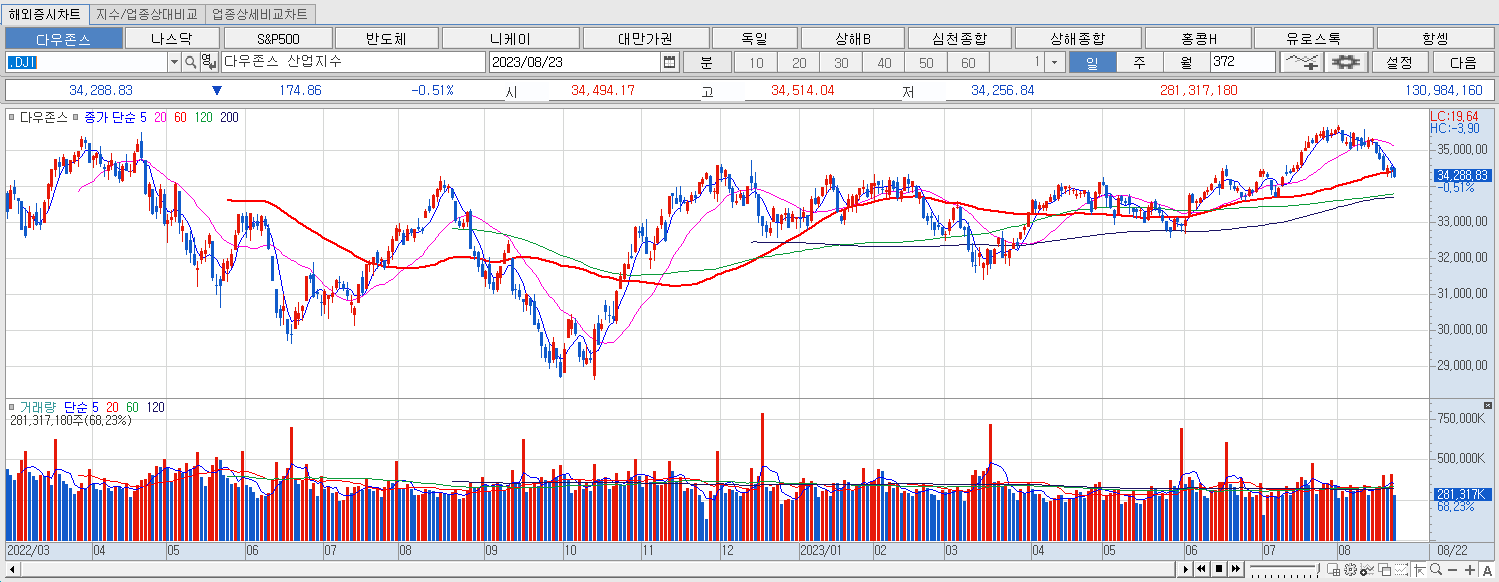Choose the 20 minute interval
The height and width of the screenshot is (582, 1499).
(799, 62)
